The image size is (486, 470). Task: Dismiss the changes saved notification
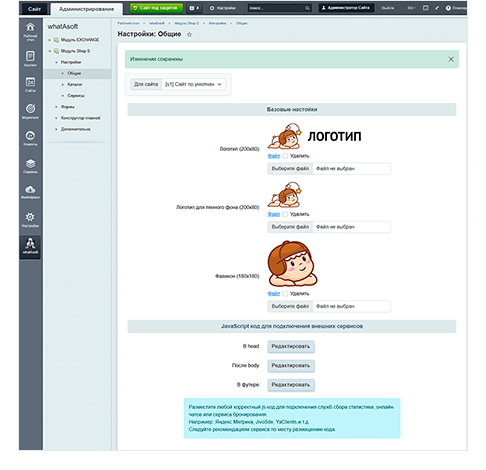click(451, 59)
